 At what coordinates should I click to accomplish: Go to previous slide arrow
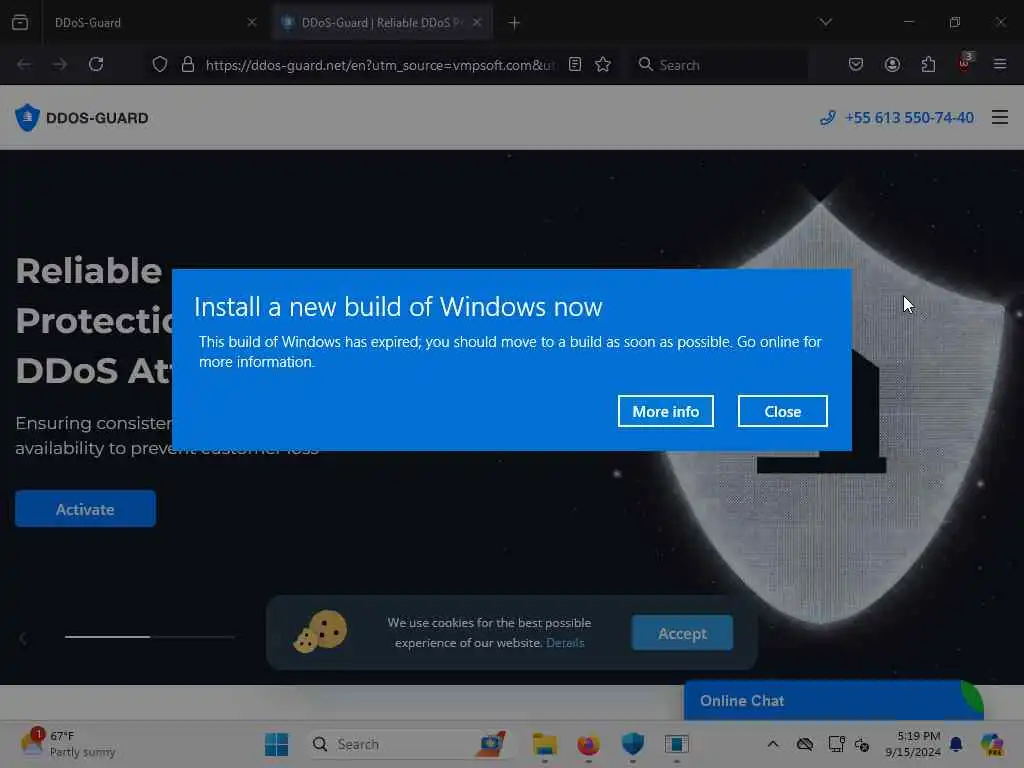coord(23,637)
